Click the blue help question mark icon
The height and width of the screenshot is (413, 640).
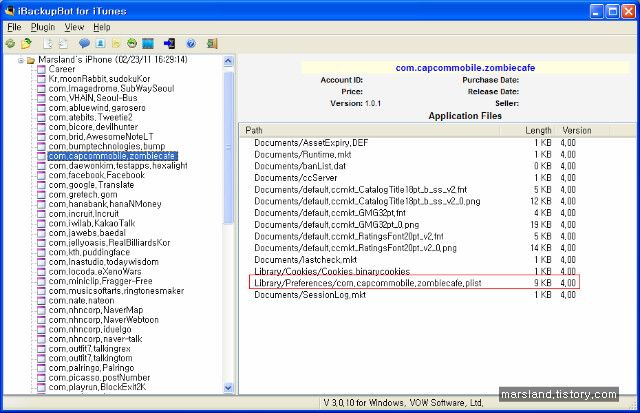coord(191,43)
